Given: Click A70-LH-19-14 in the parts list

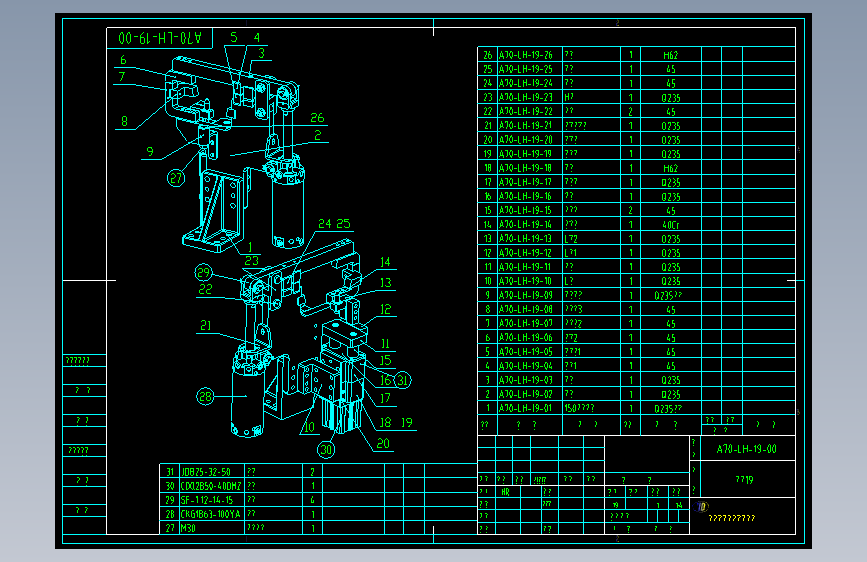Looking at the screenshot, I should pos(525,225).
